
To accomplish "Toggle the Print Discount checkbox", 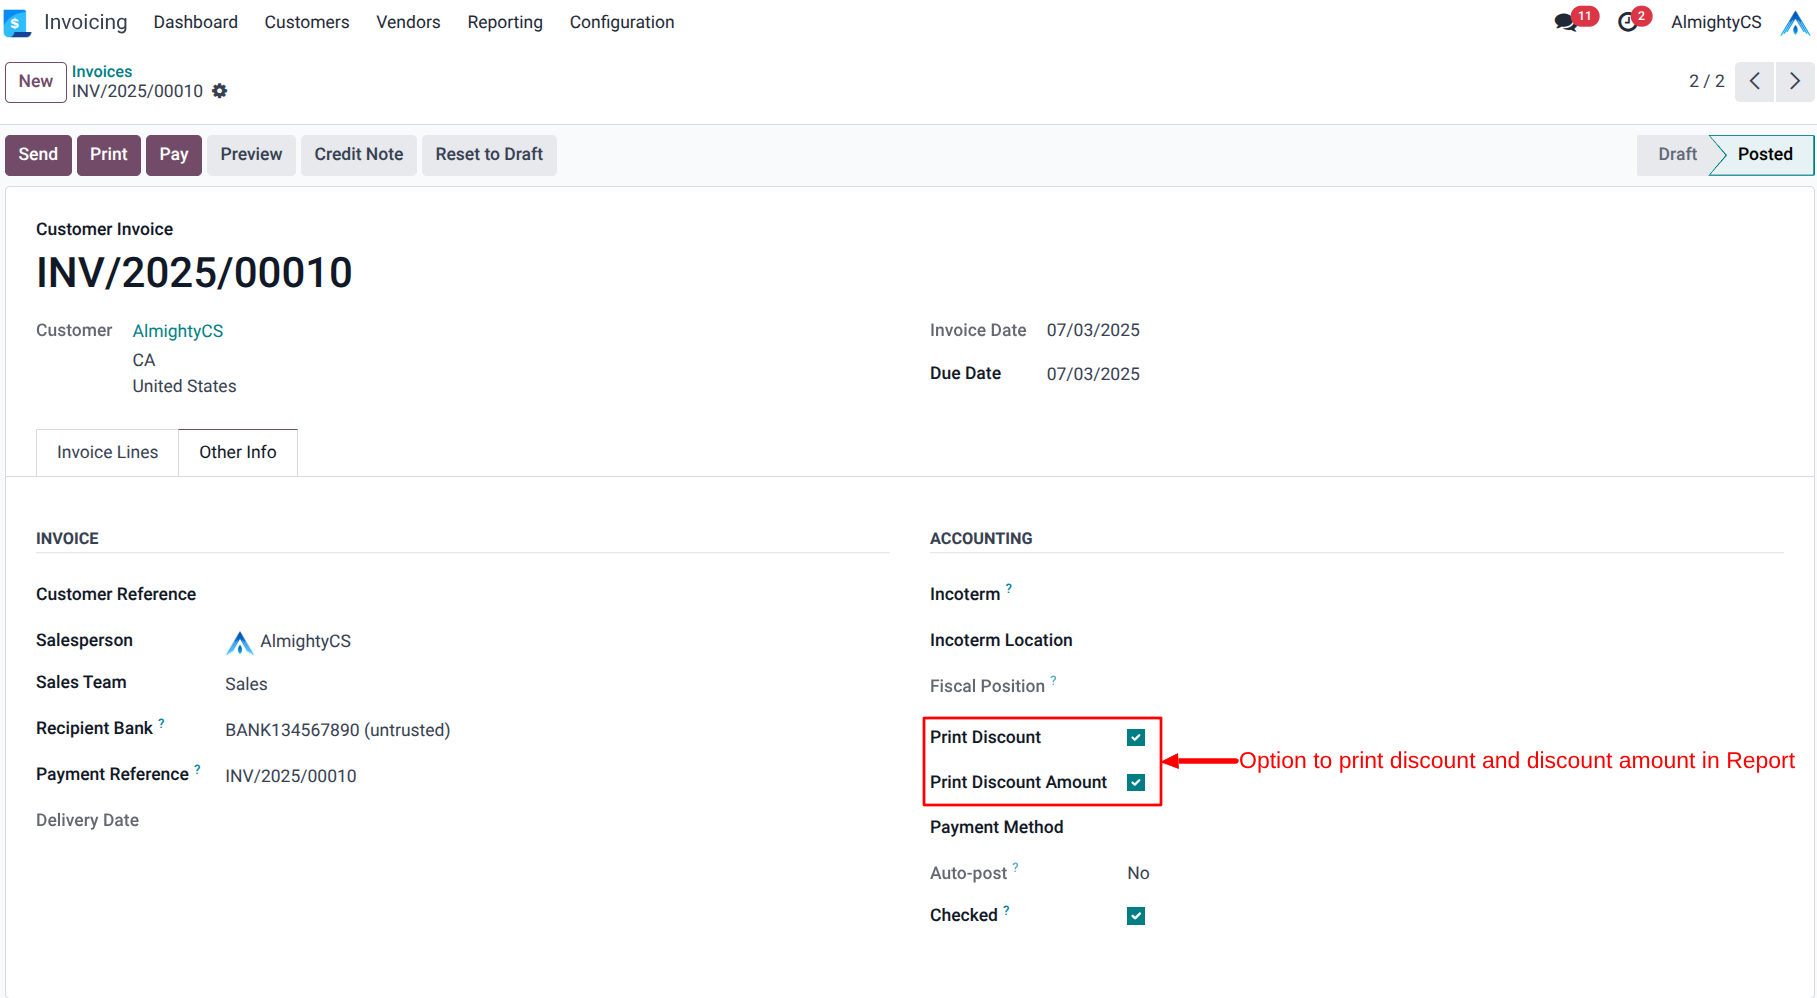I will click(x=1136, y=737).
